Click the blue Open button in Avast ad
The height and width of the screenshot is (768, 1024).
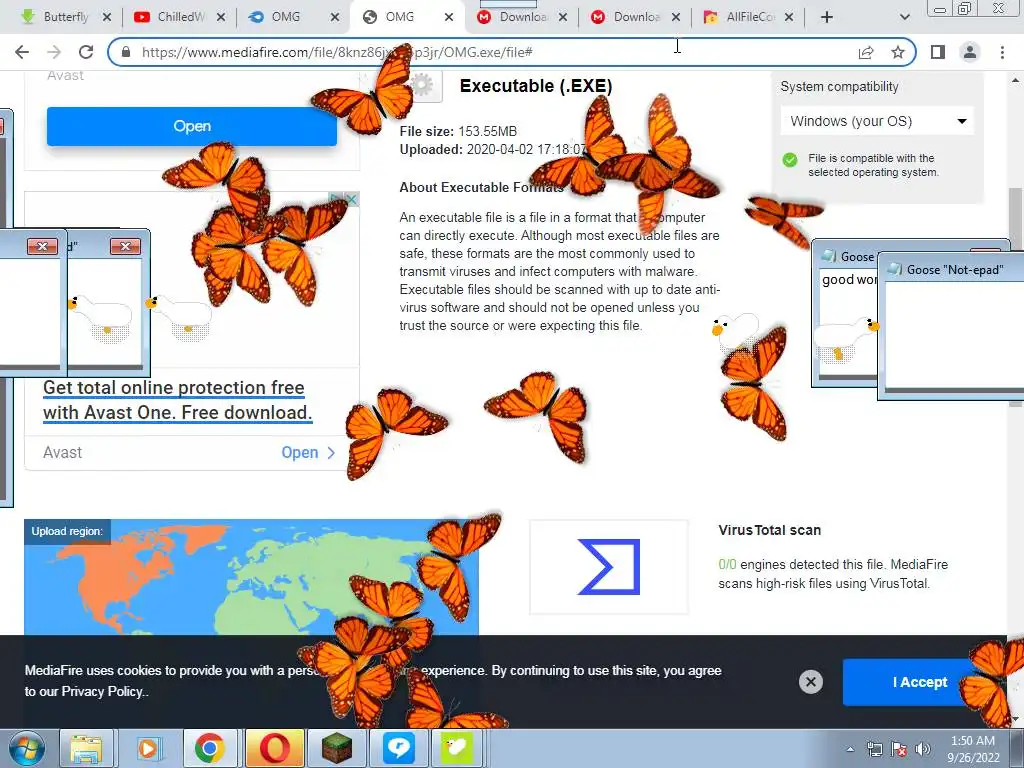[x=191, y=126]
